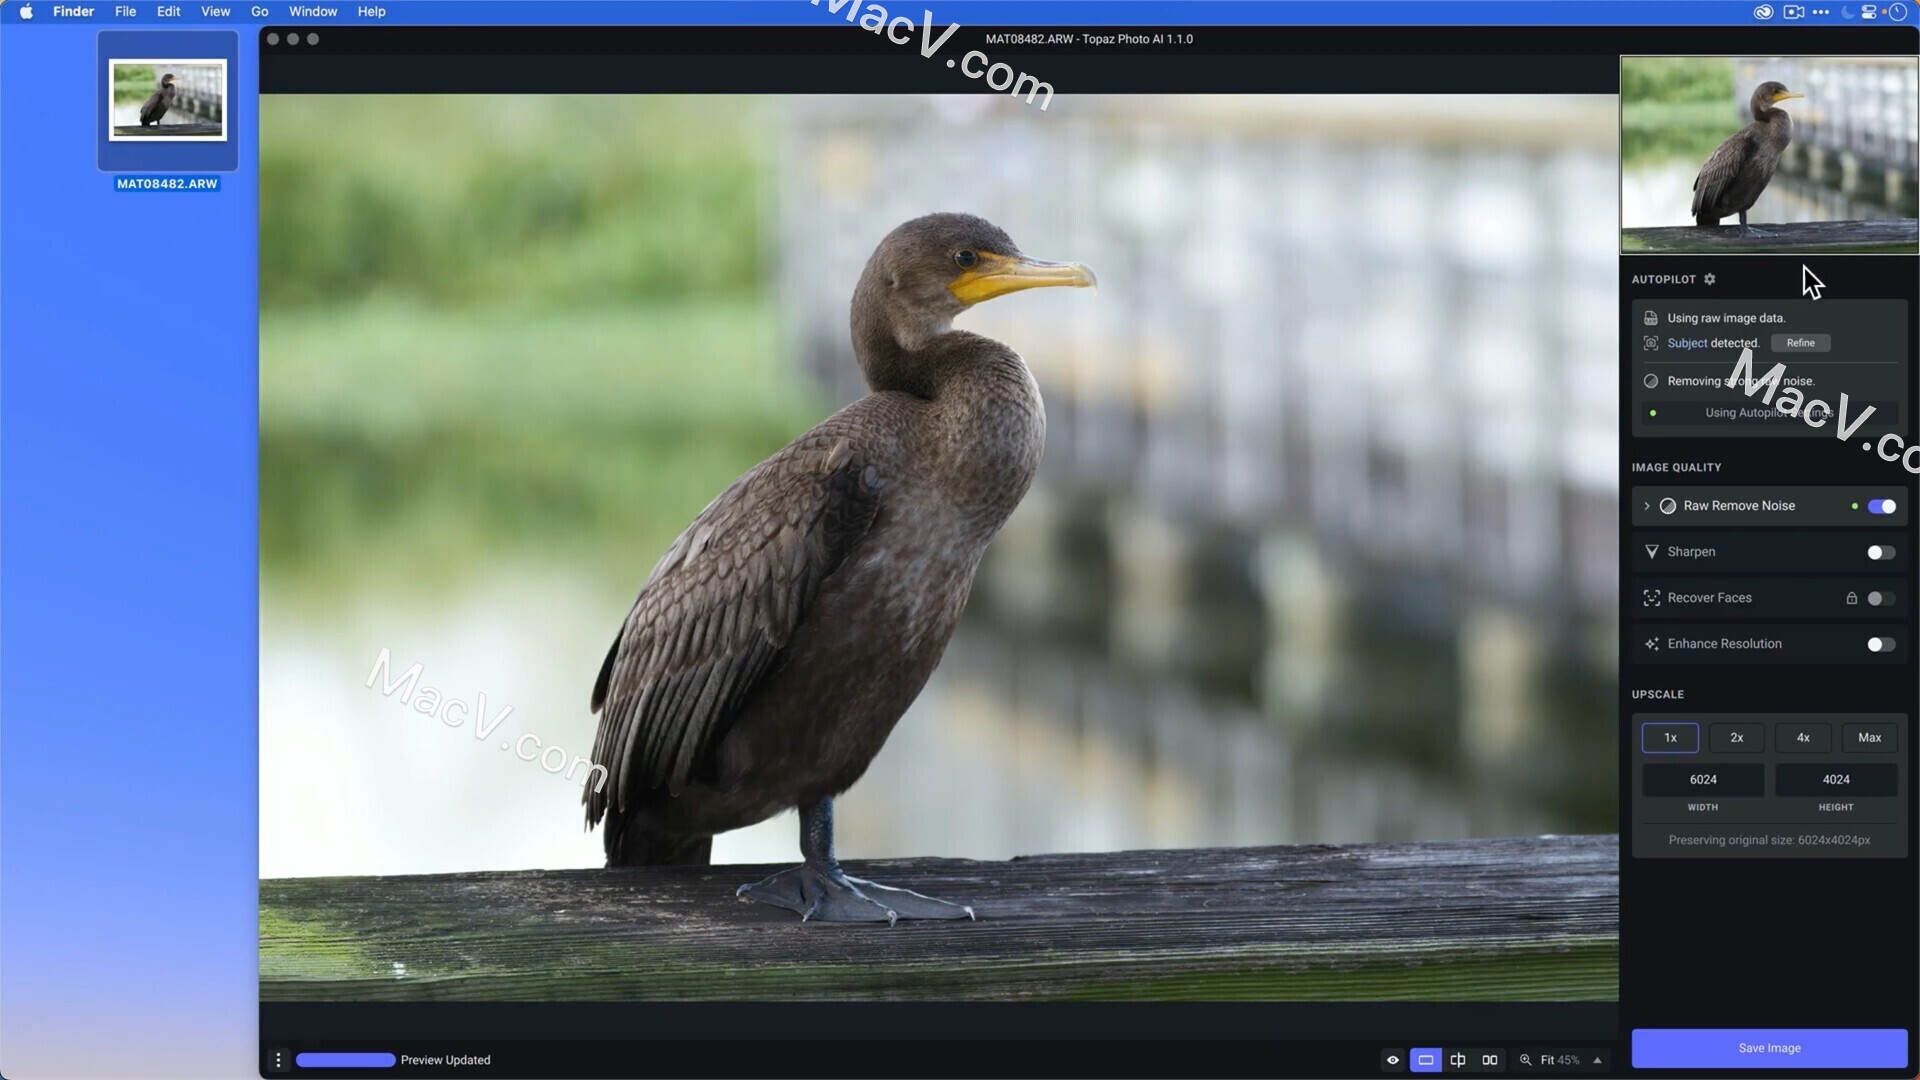
Task: Open the Fit zoom level dropdown arrow
Action: click(1597, 1060)
